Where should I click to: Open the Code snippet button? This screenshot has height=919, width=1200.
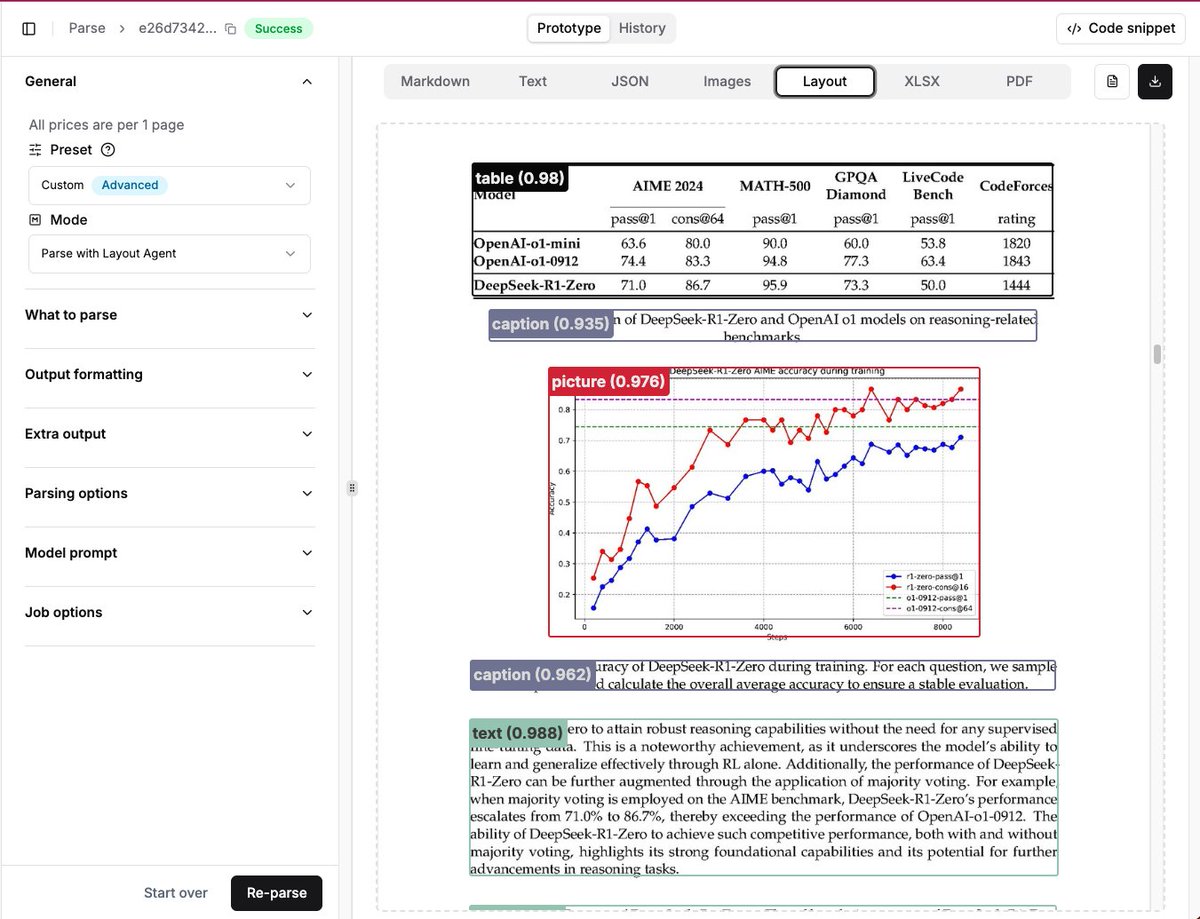pyautogui.click(x=1121, y=28)
